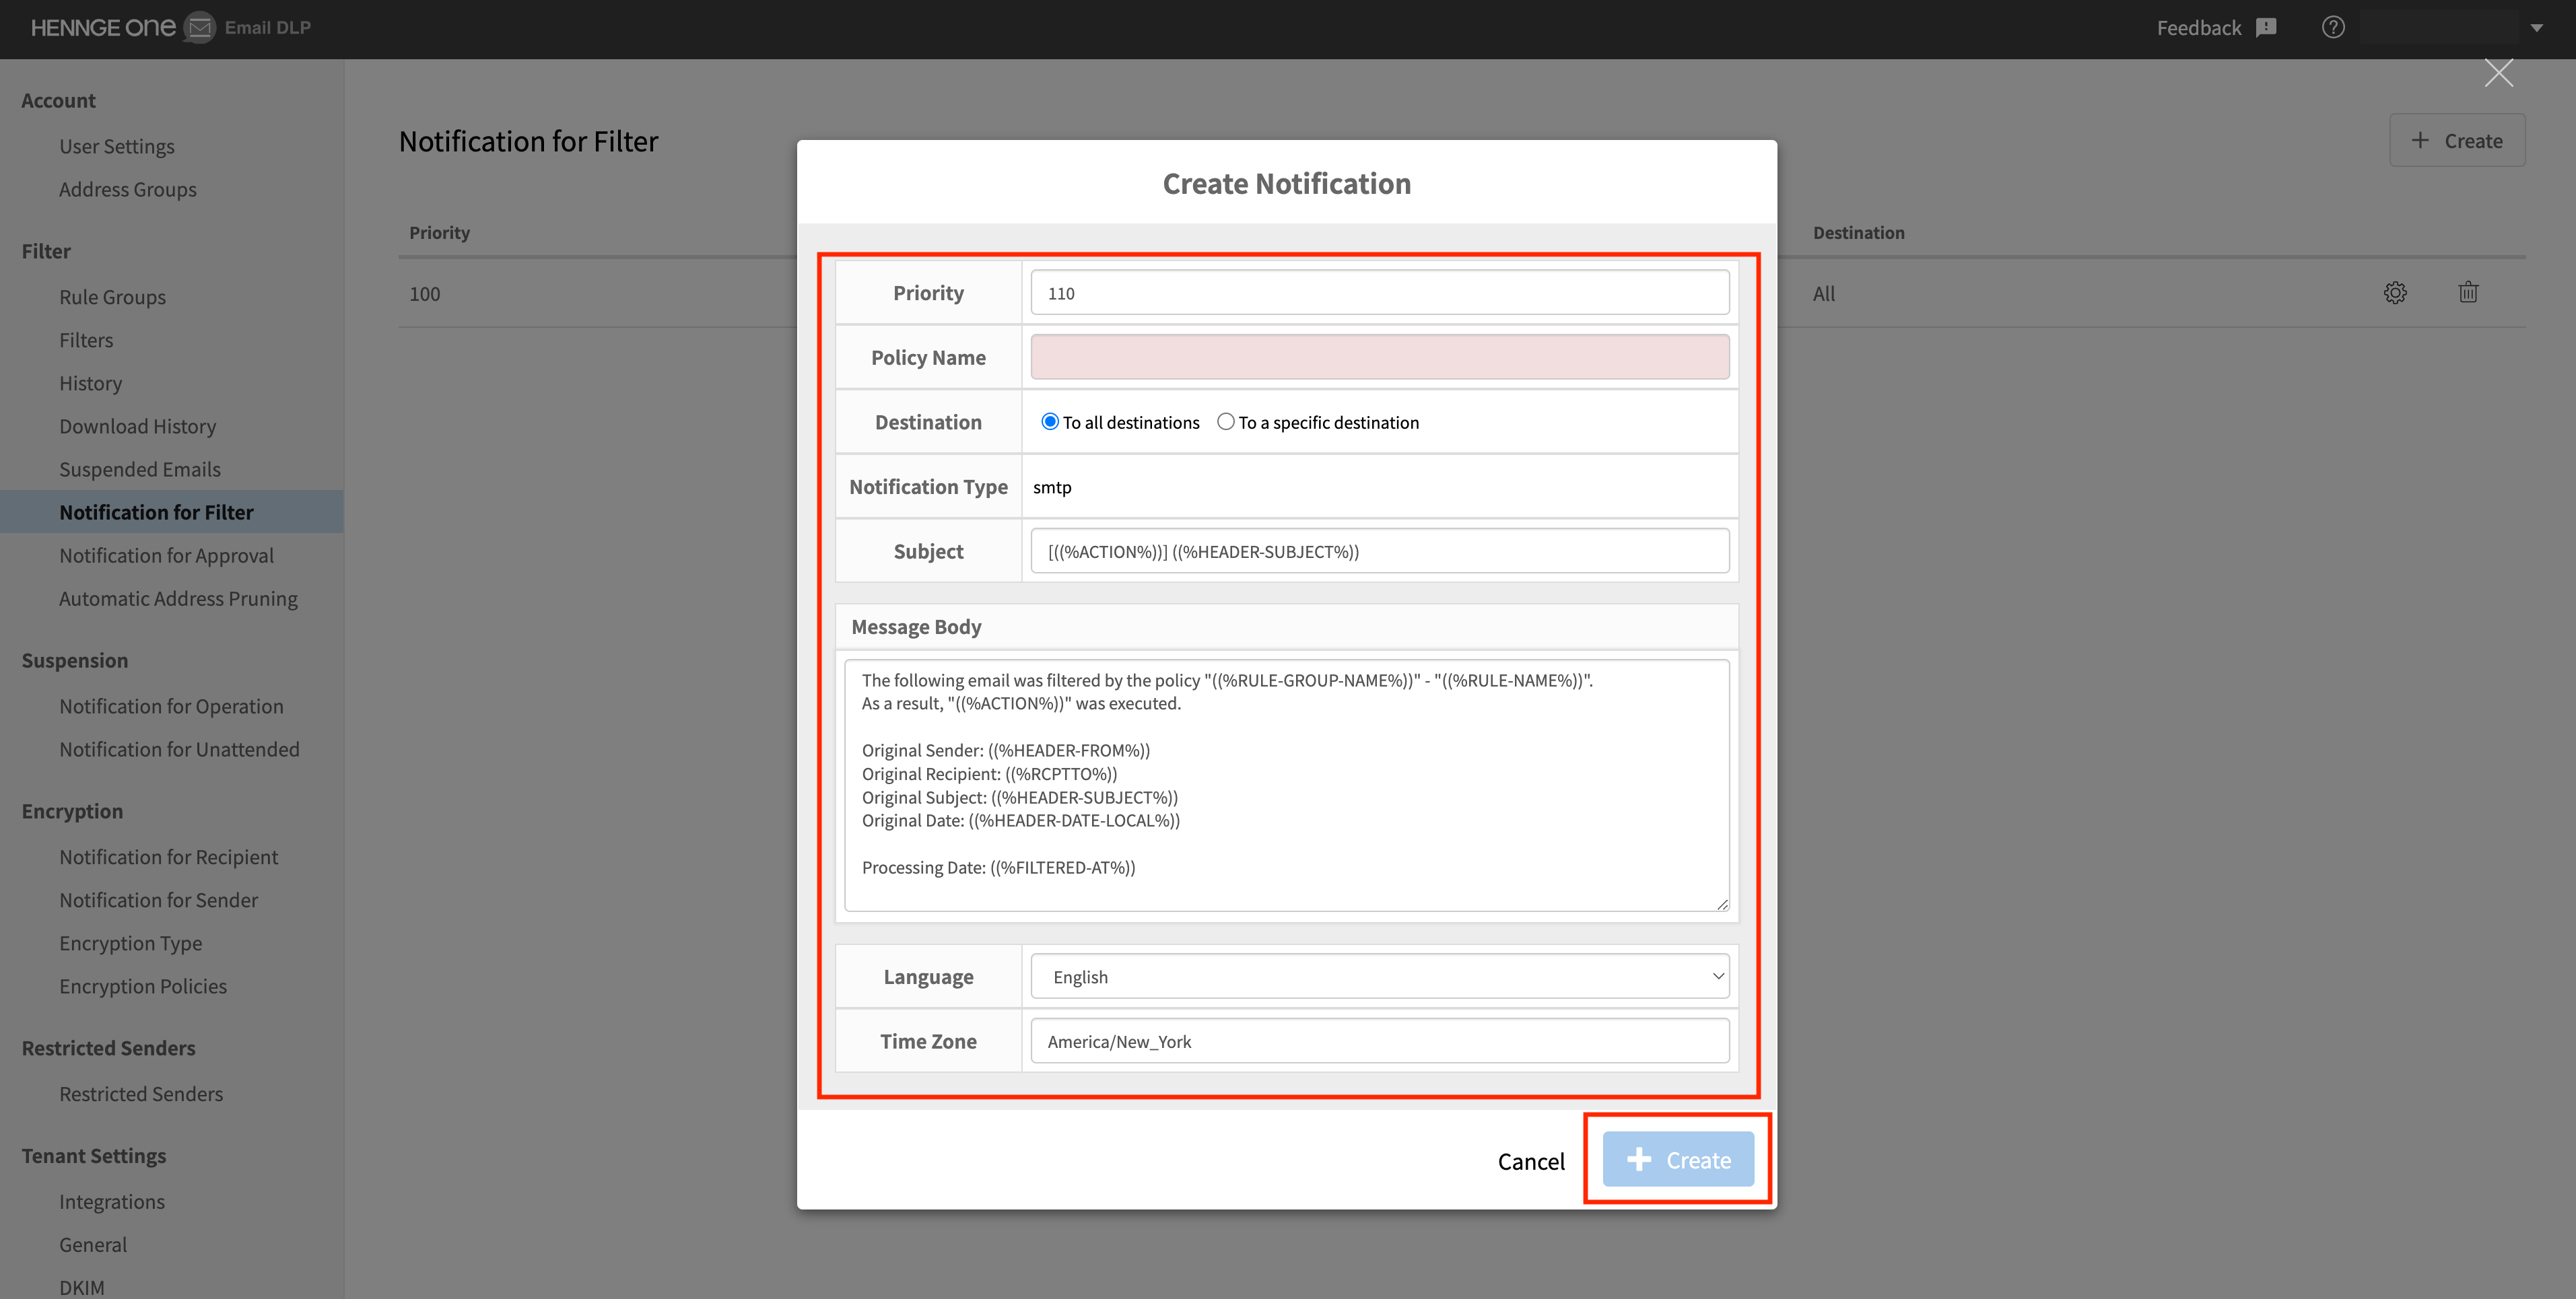This screenshot has width=2576, height=1299.
Task: Go to Rule Groups
Action: (x=113, y=297)
